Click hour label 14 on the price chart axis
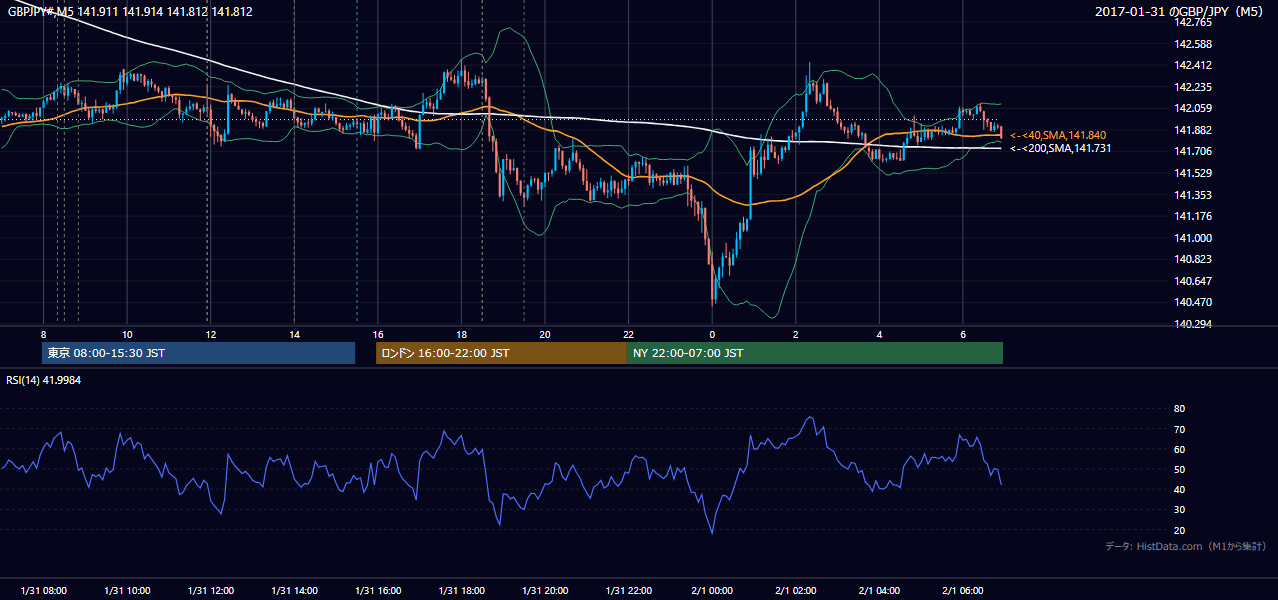The image size is (1278, 600). click(294, 334)
